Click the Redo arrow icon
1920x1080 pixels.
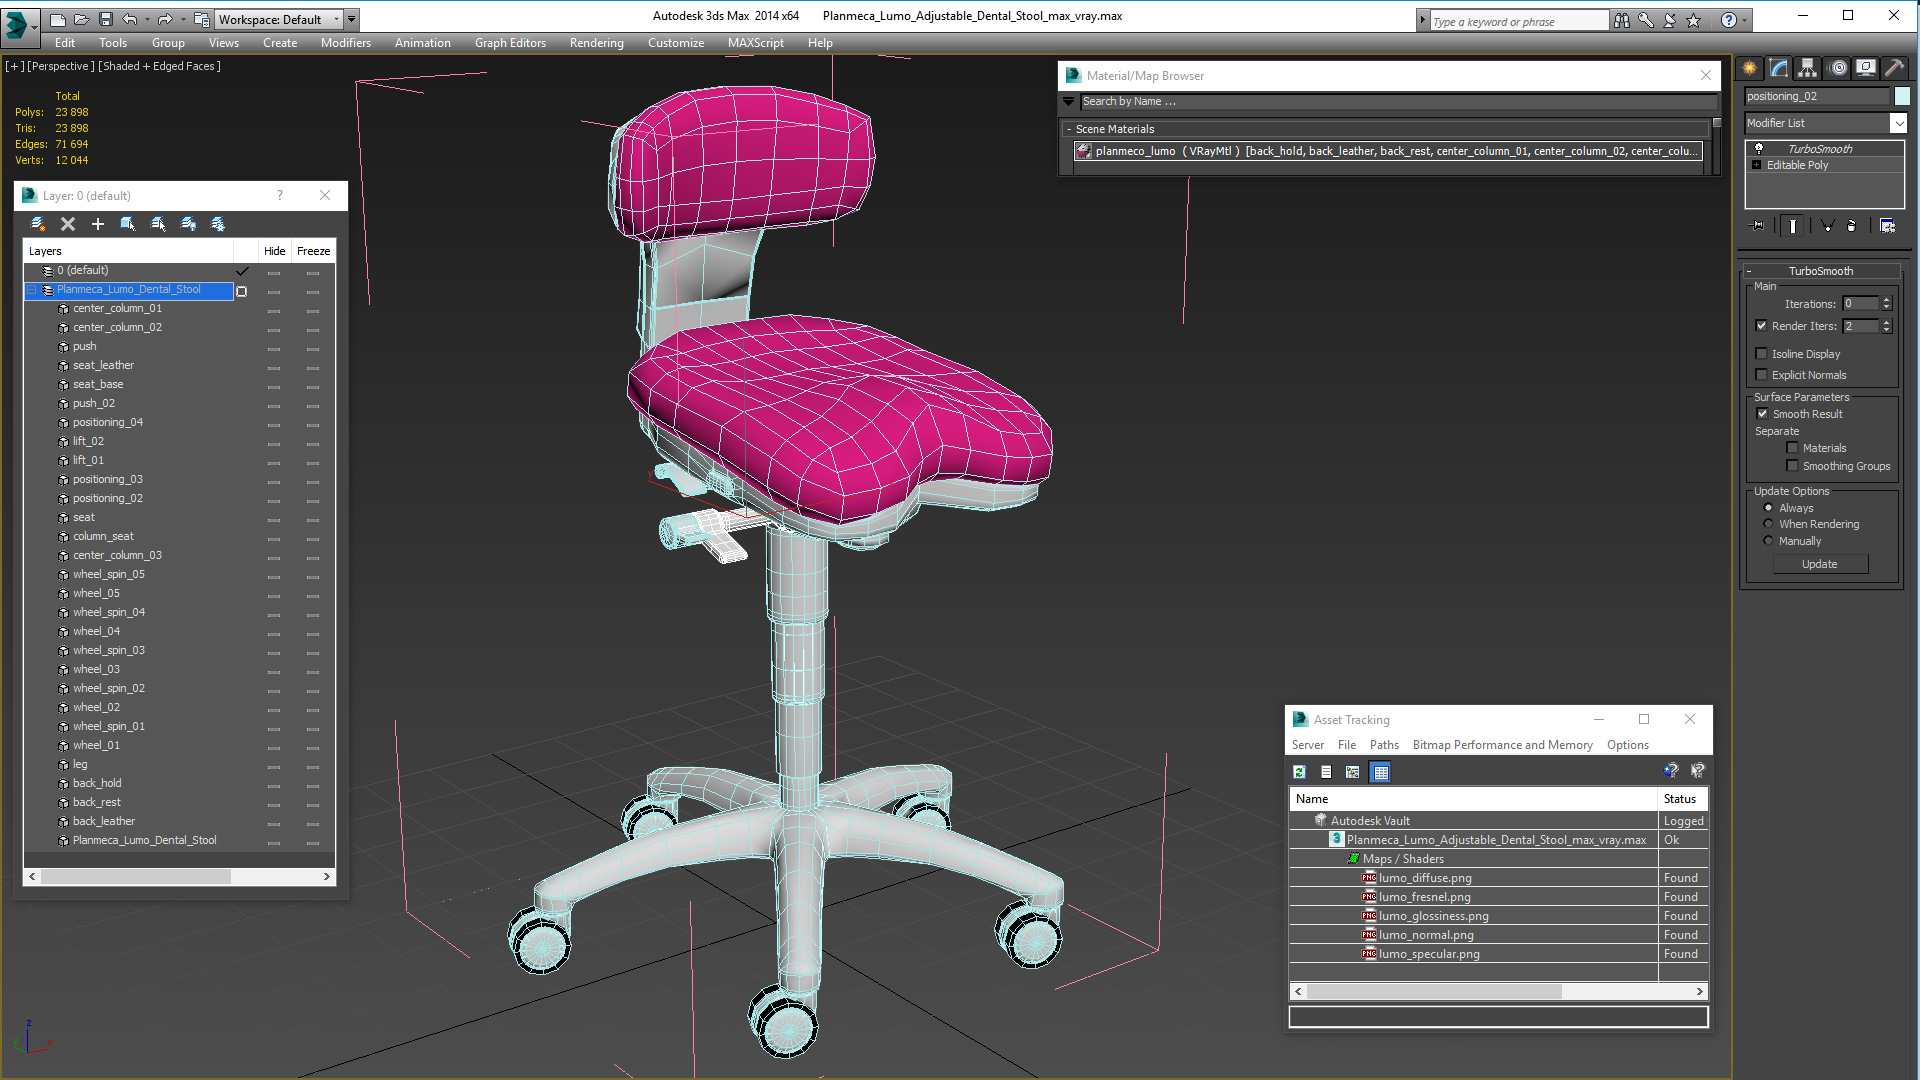click(164, 19)
